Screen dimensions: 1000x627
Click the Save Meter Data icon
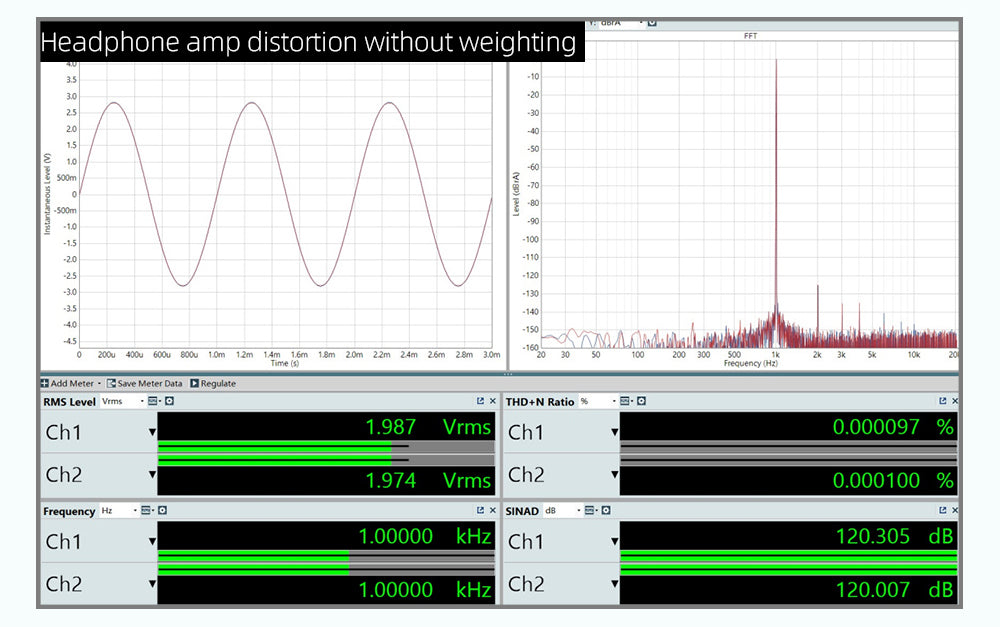[112, 384]
